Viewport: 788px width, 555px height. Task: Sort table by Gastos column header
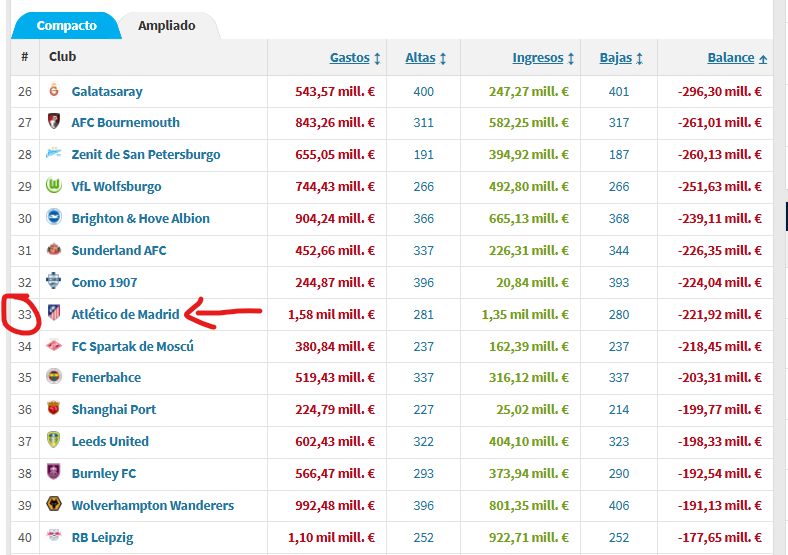point(349,58)
